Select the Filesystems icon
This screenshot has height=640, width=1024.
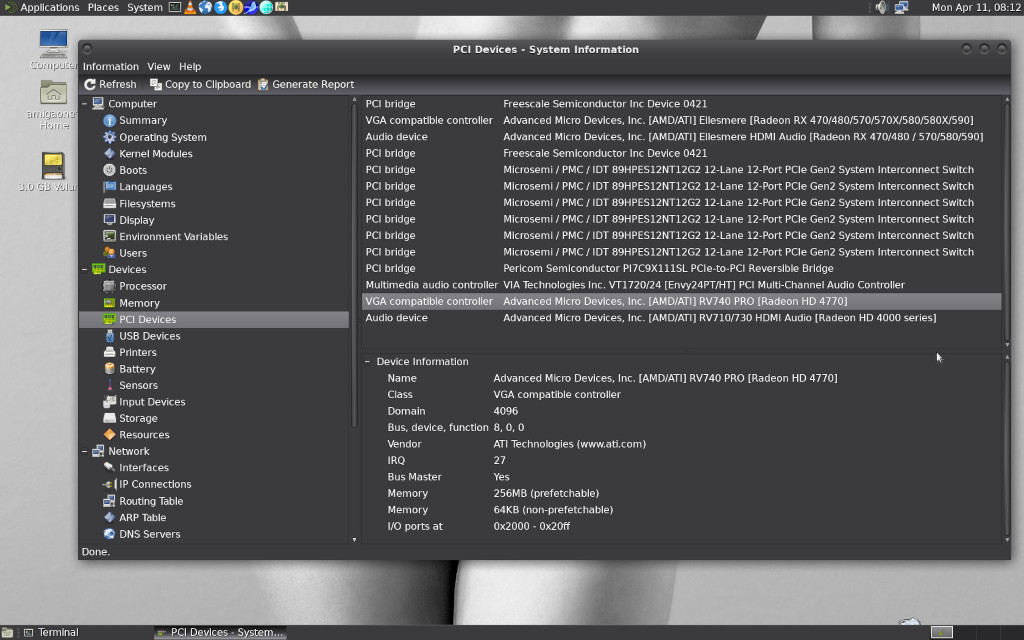pyautogui.click(x=109, y=203)
